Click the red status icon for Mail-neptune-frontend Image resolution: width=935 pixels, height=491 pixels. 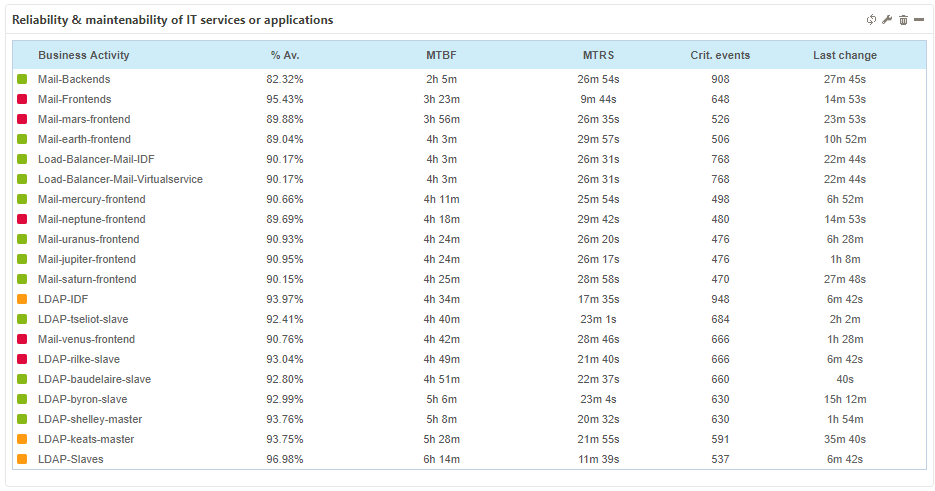coord(22,219)
